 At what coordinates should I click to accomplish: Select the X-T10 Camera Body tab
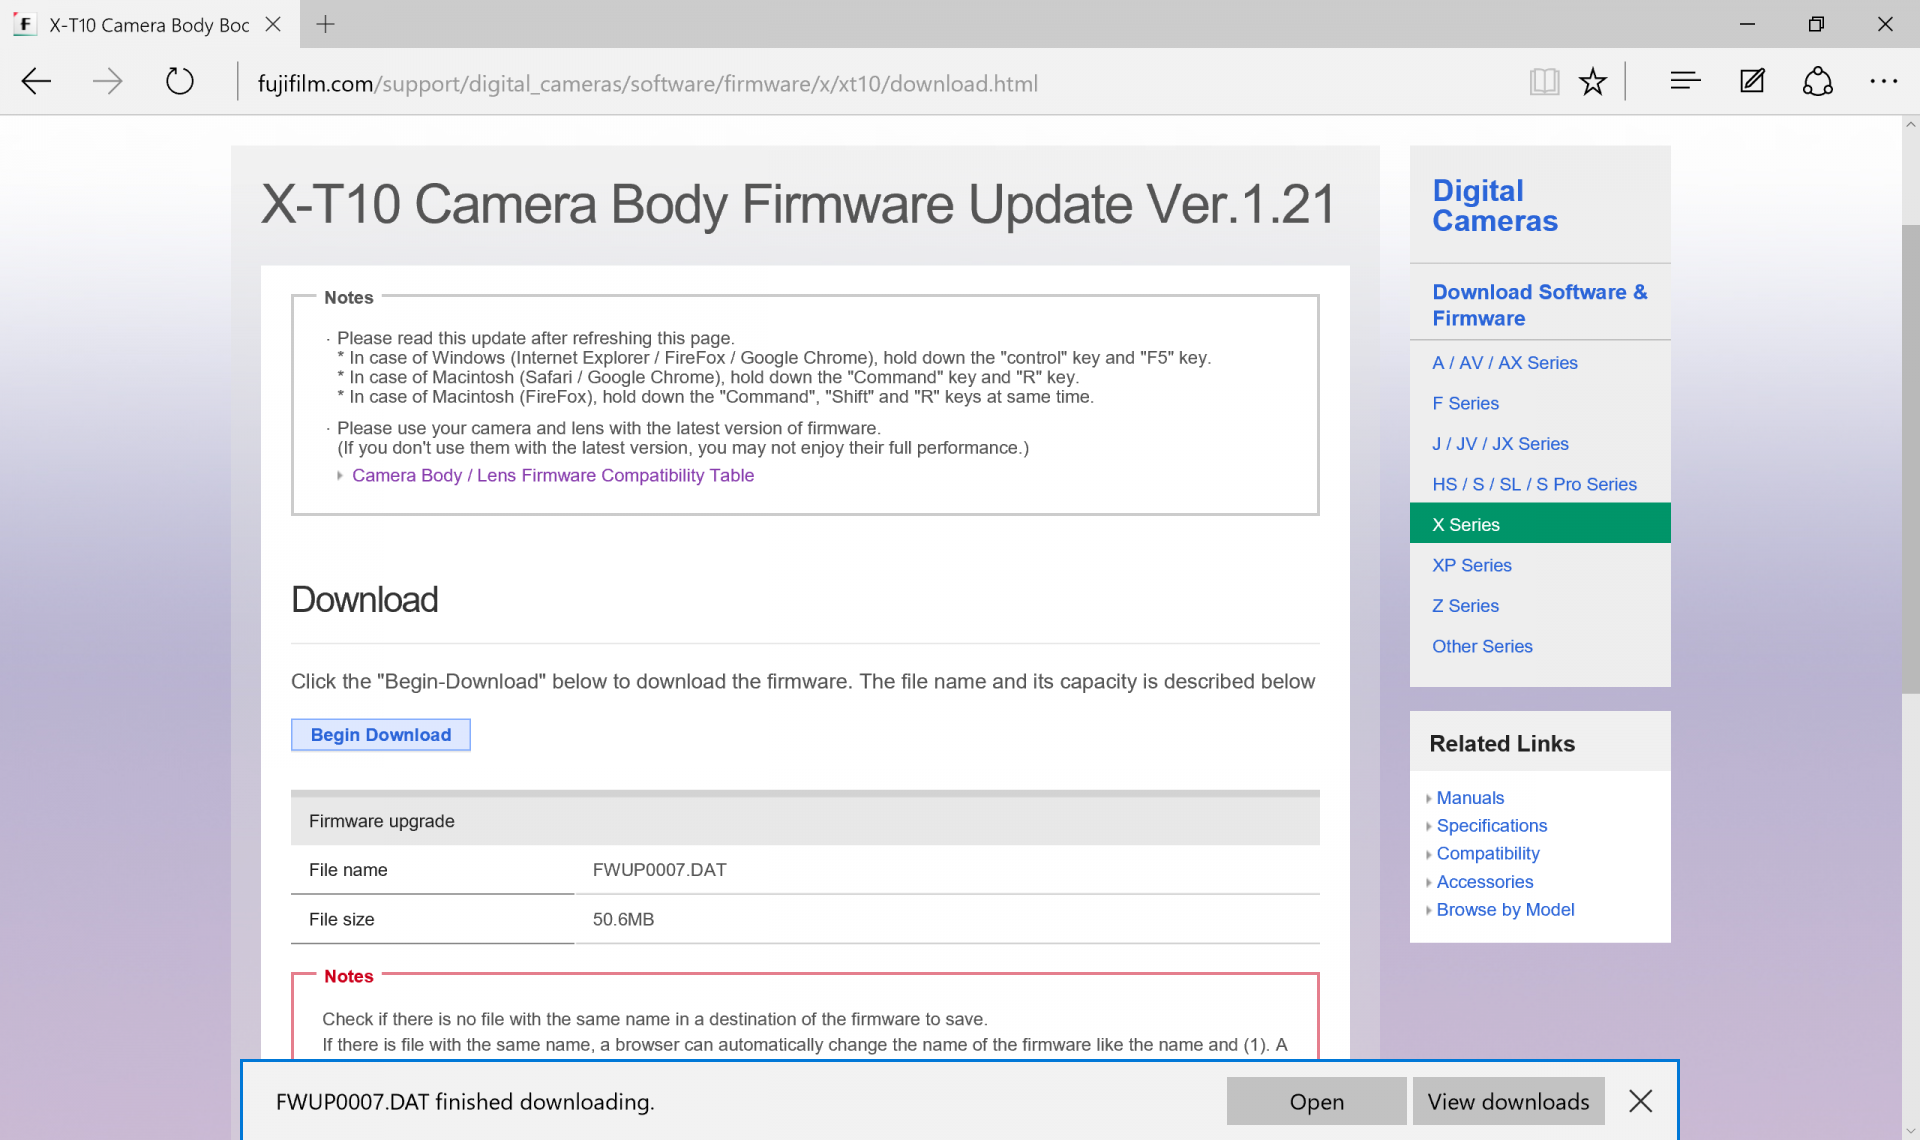(x=150, y=24)
